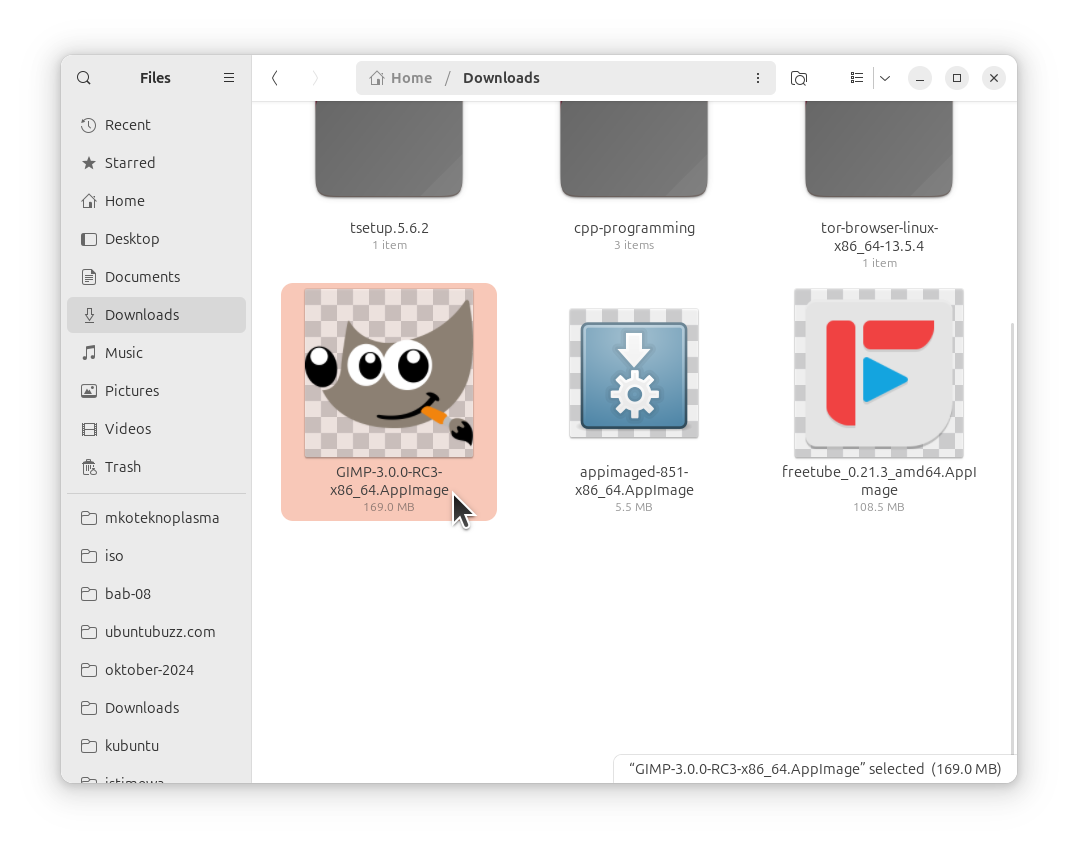This screenshot has height=850, width=1078.
Task: Click the search magnifier icon
Action: tap(84, 78)
